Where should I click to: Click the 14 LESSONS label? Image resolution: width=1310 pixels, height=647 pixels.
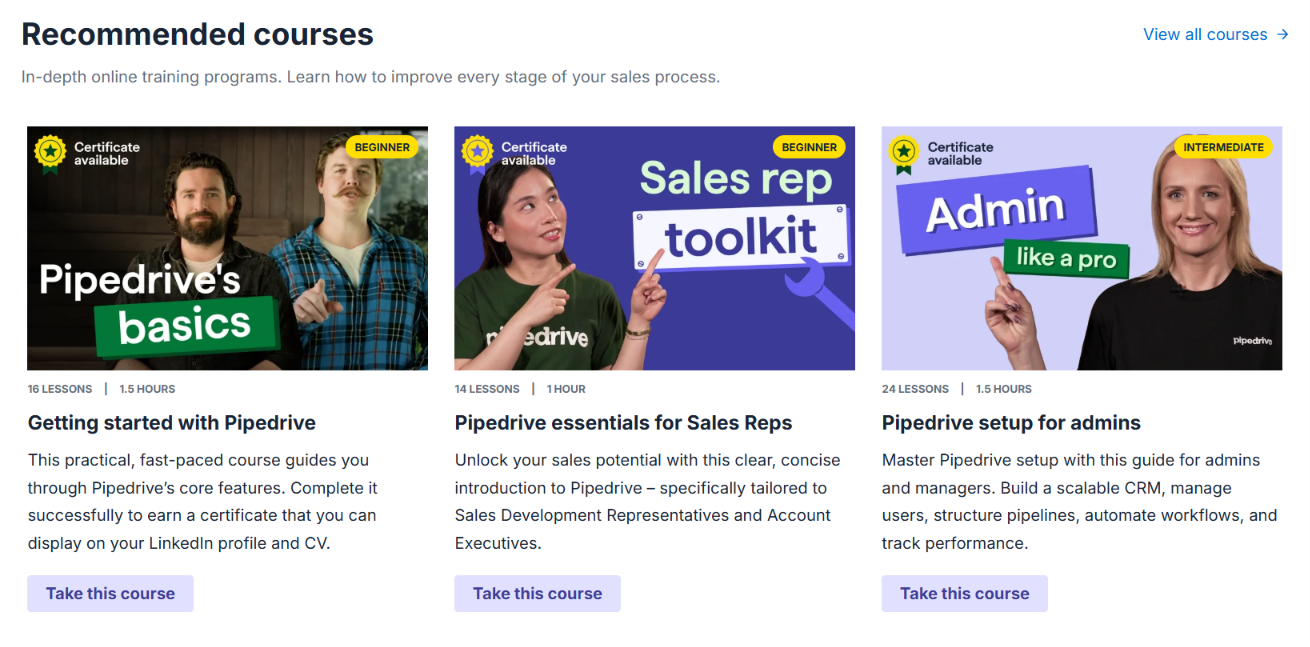pos(487,389)
